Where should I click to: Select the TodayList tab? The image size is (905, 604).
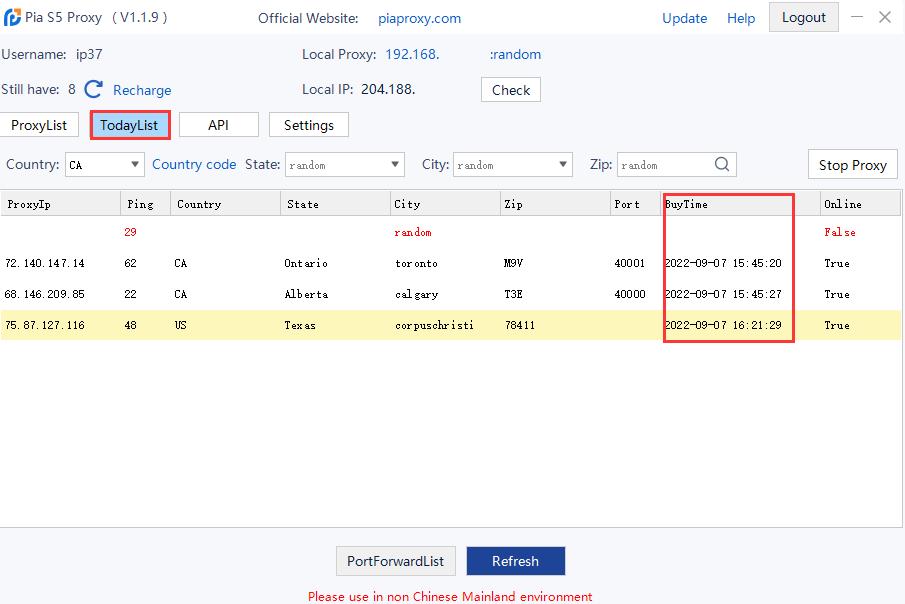[129, 125]
